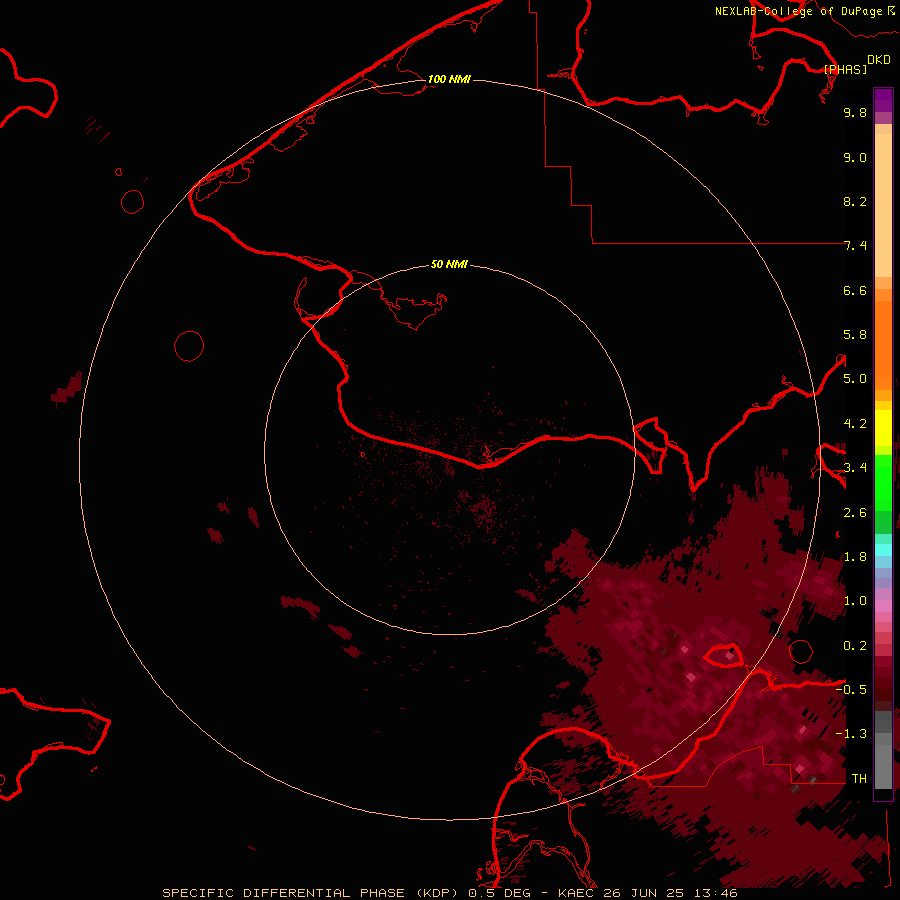Select the -0.5 scale label
The height and width of the screenshot is (900, 900).
851,690
